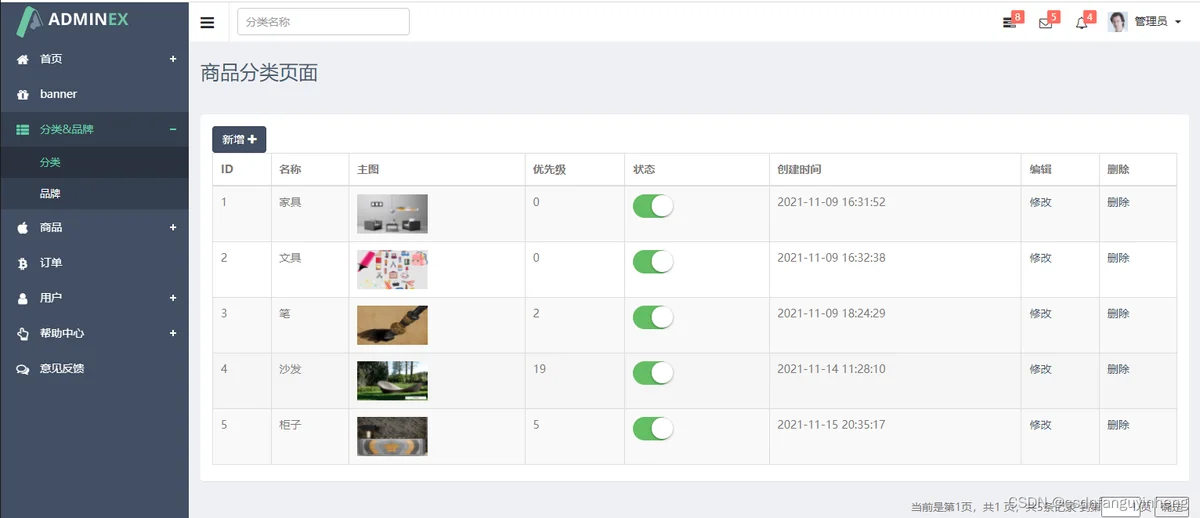Click 修改 for the 家具 row
The image size is (1200, 518).
(1040, 202)
